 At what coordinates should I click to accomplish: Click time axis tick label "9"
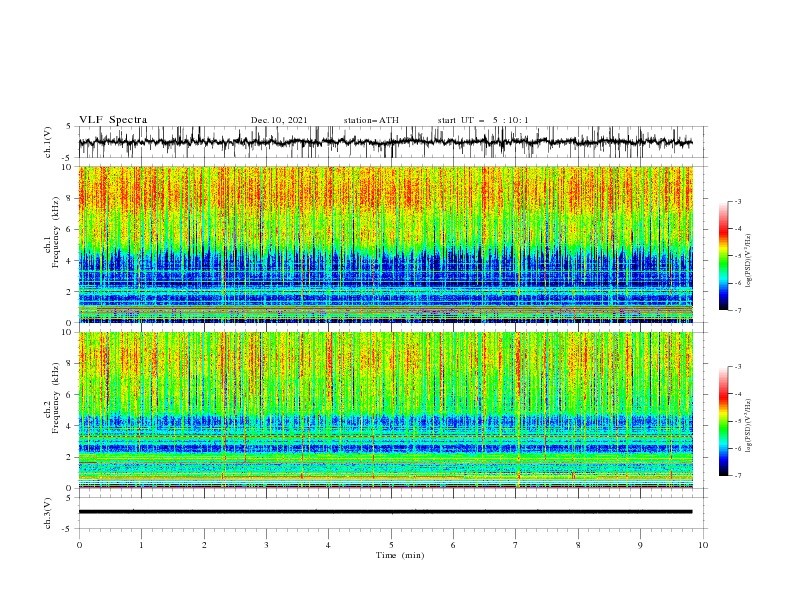coord(640,545)
